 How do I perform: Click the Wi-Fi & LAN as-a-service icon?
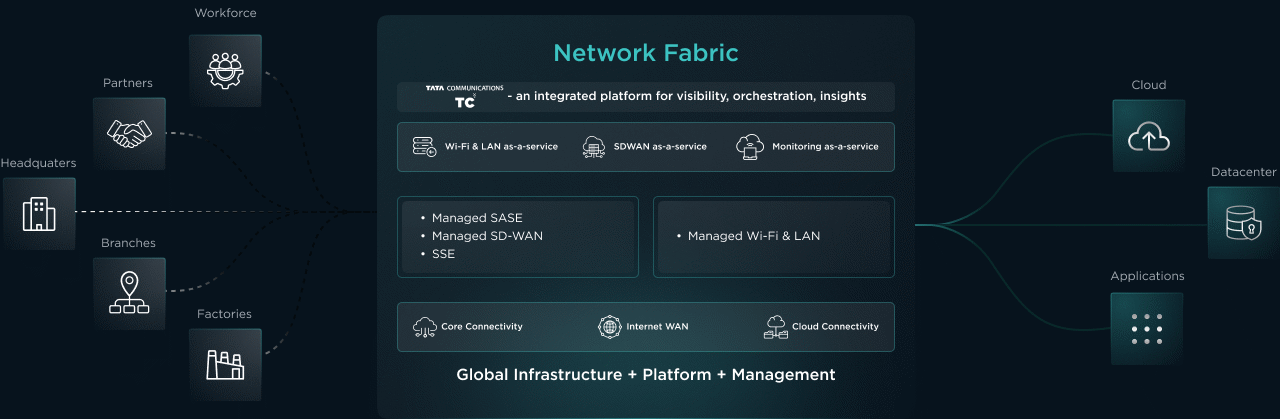(x=424, y=147)
